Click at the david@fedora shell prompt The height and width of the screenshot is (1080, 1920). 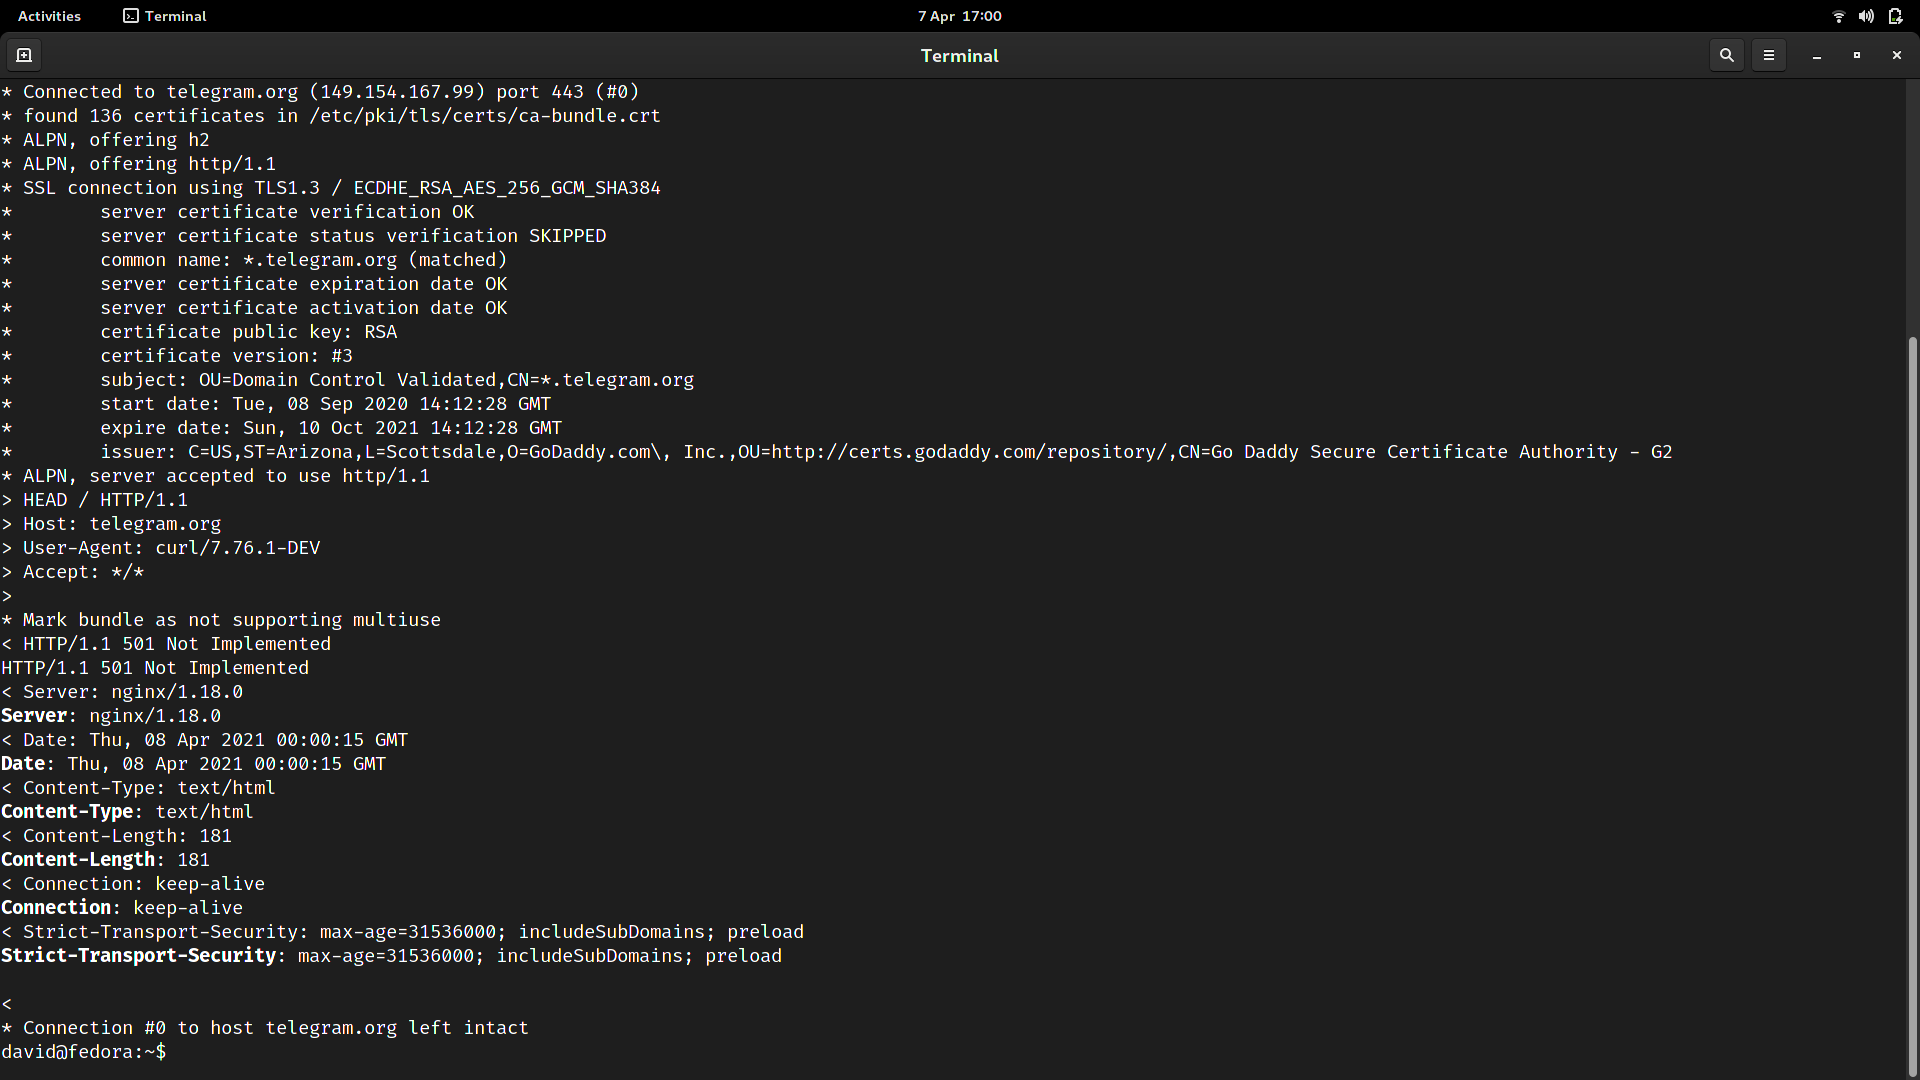[84, 1052]
